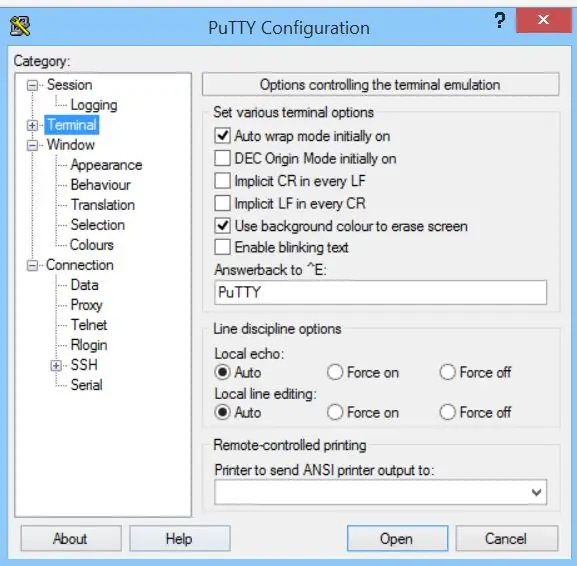The height and width of the screenshot is (566, 577).
Task: Select the Connection category
Action: (x=79, y=265)
